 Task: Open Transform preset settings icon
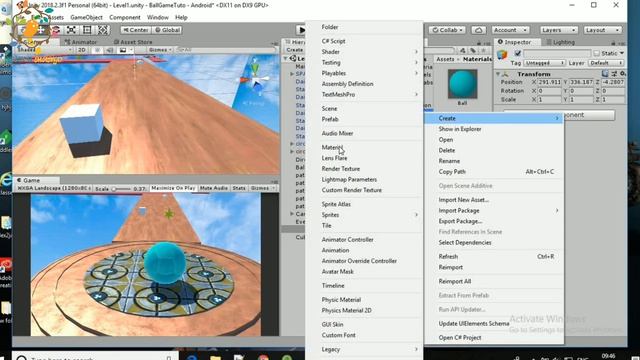[x=614, y=74]
